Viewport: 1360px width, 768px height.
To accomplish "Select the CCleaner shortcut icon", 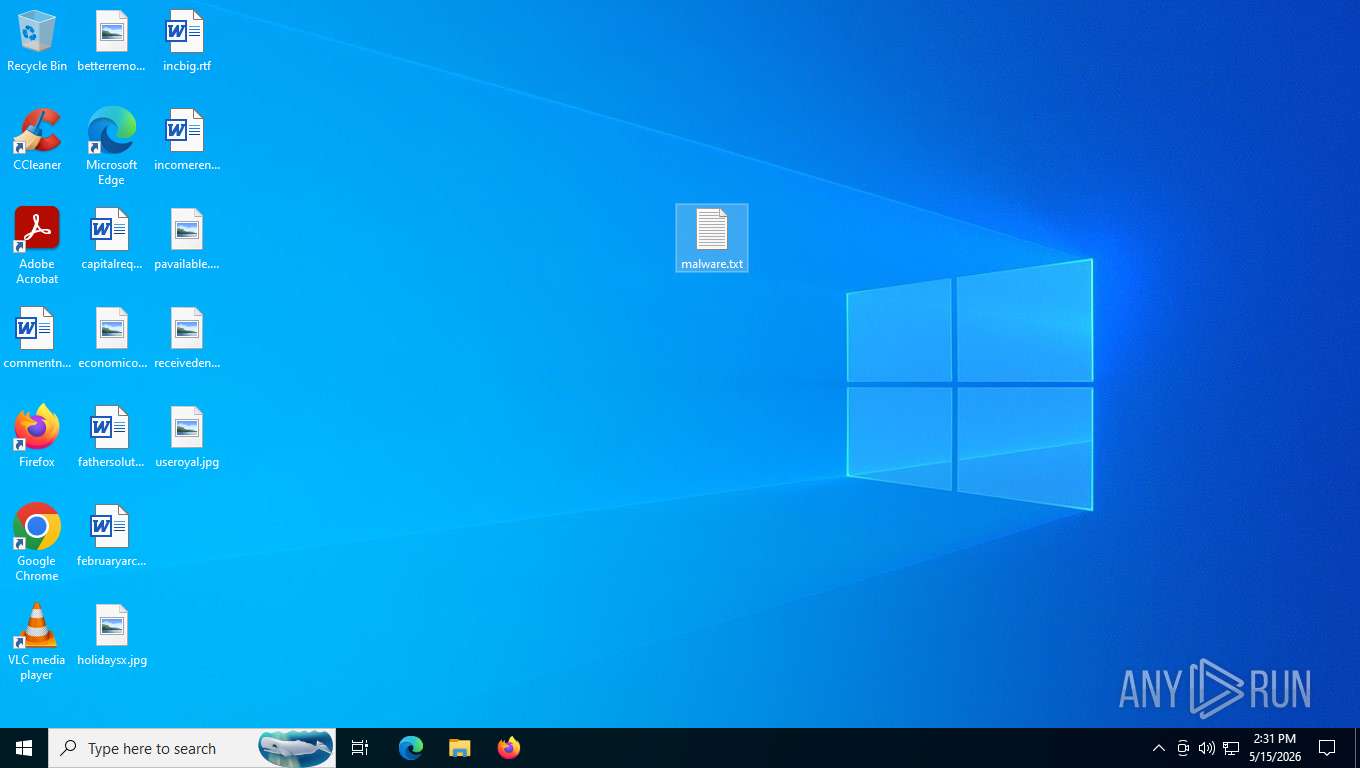I will point(37,140).
